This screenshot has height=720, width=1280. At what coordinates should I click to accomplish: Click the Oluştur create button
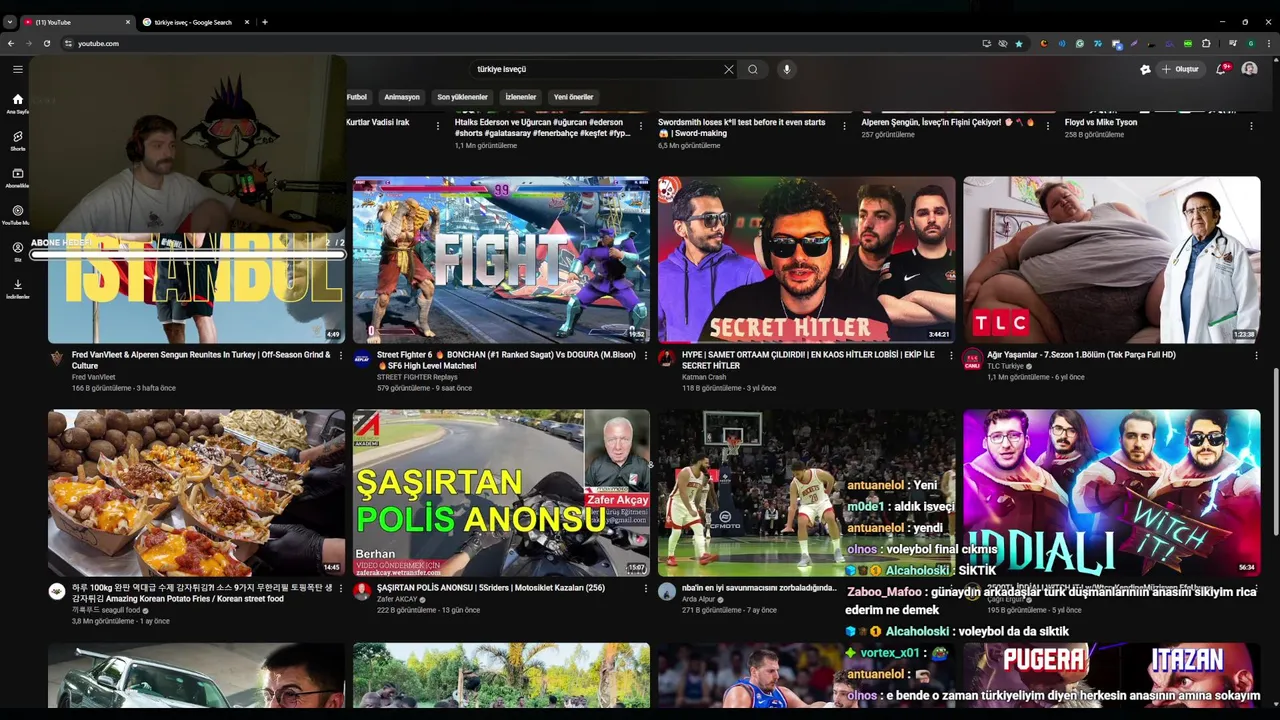pos(1181,69)
